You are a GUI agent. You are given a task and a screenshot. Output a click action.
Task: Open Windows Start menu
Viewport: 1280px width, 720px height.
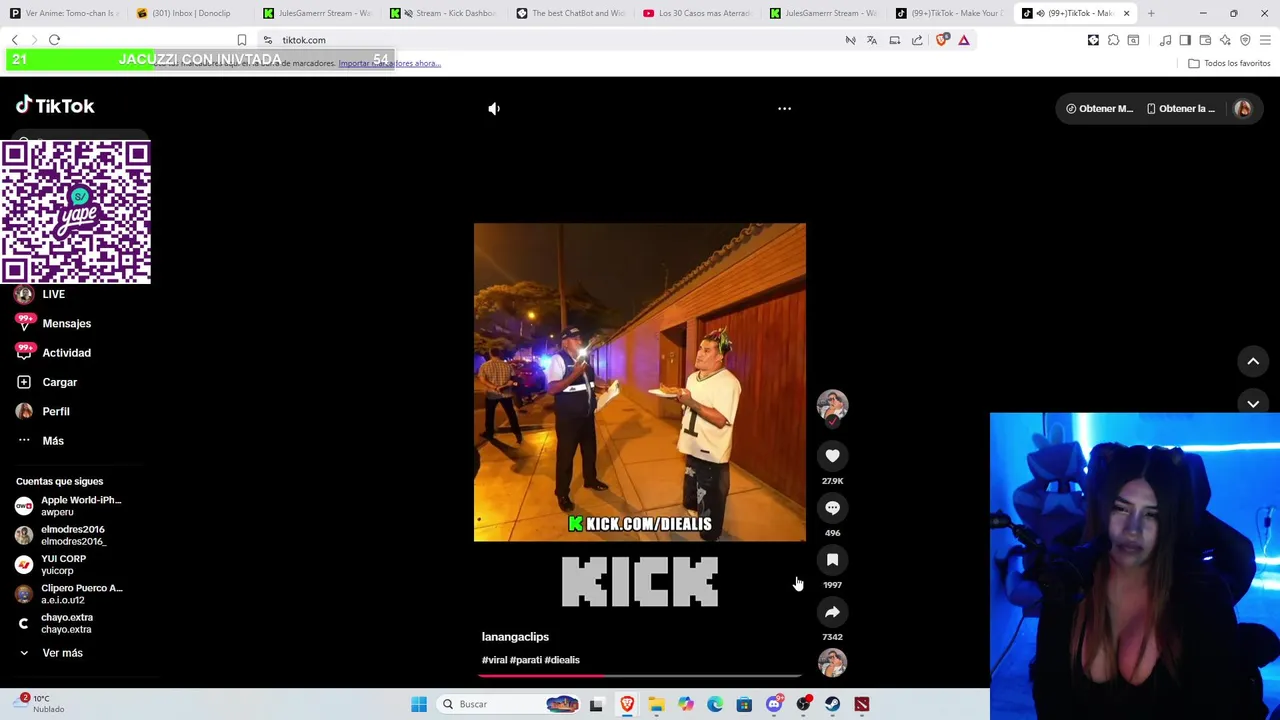click(419, 704)
